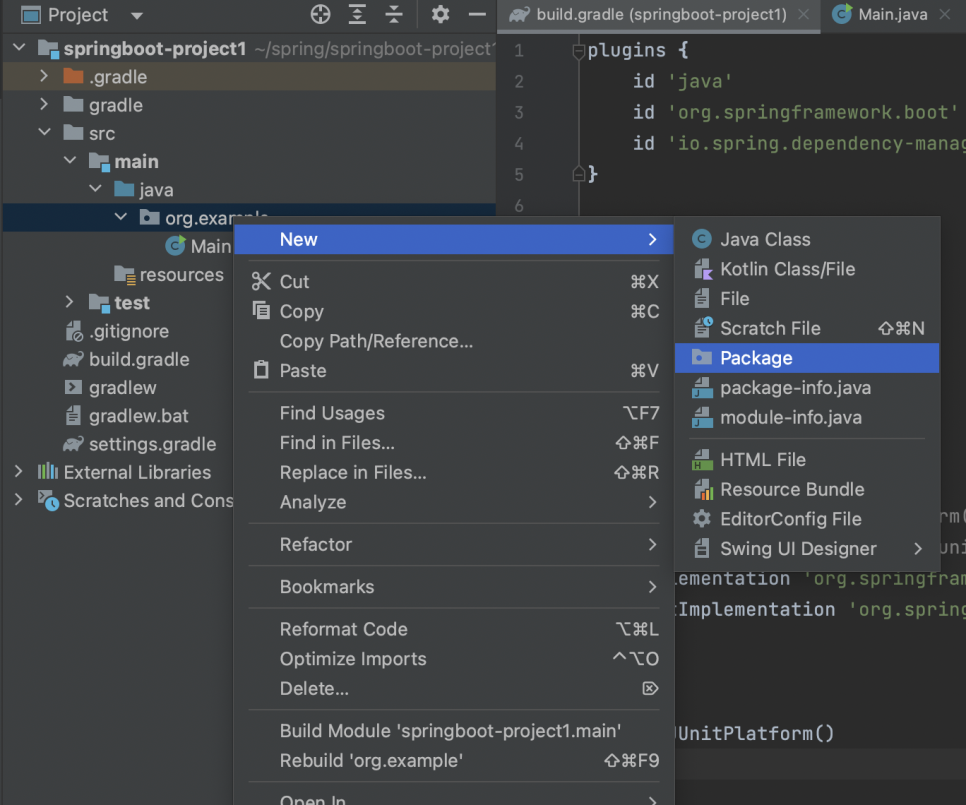The image size is (966, 805).
Task: Click the HTML File icon
Action: click(x=702, y=459)
